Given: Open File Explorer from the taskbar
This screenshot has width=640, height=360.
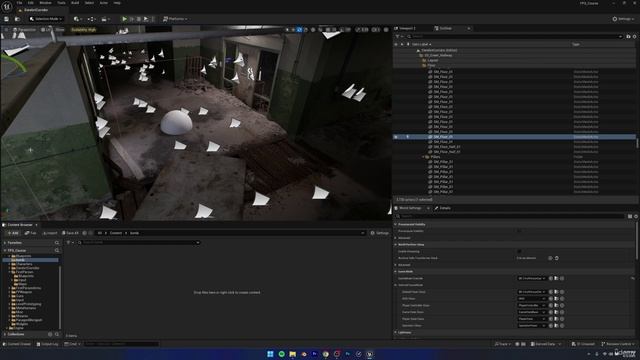Looking at the screenshot, I should pyautogui.click(x=293, y=354).
